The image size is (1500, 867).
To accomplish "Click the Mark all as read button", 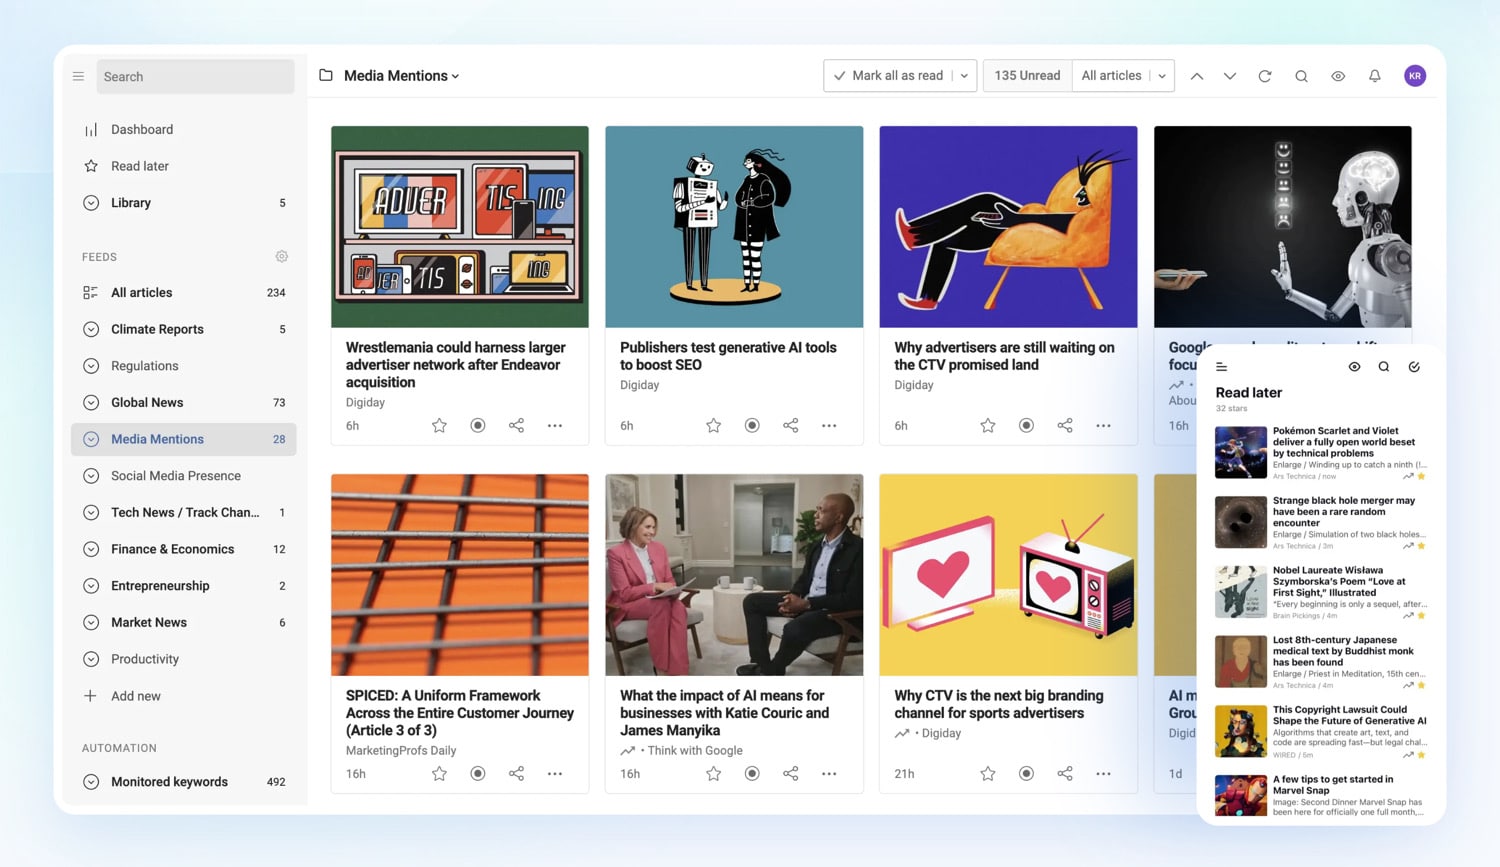I will (x=889, y=76).
